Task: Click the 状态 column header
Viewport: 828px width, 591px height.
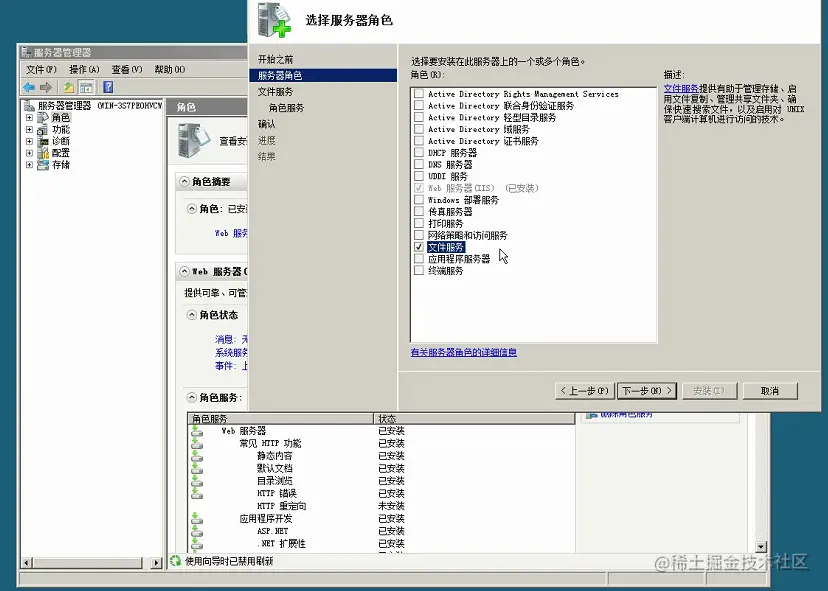Action: [474, 419]
